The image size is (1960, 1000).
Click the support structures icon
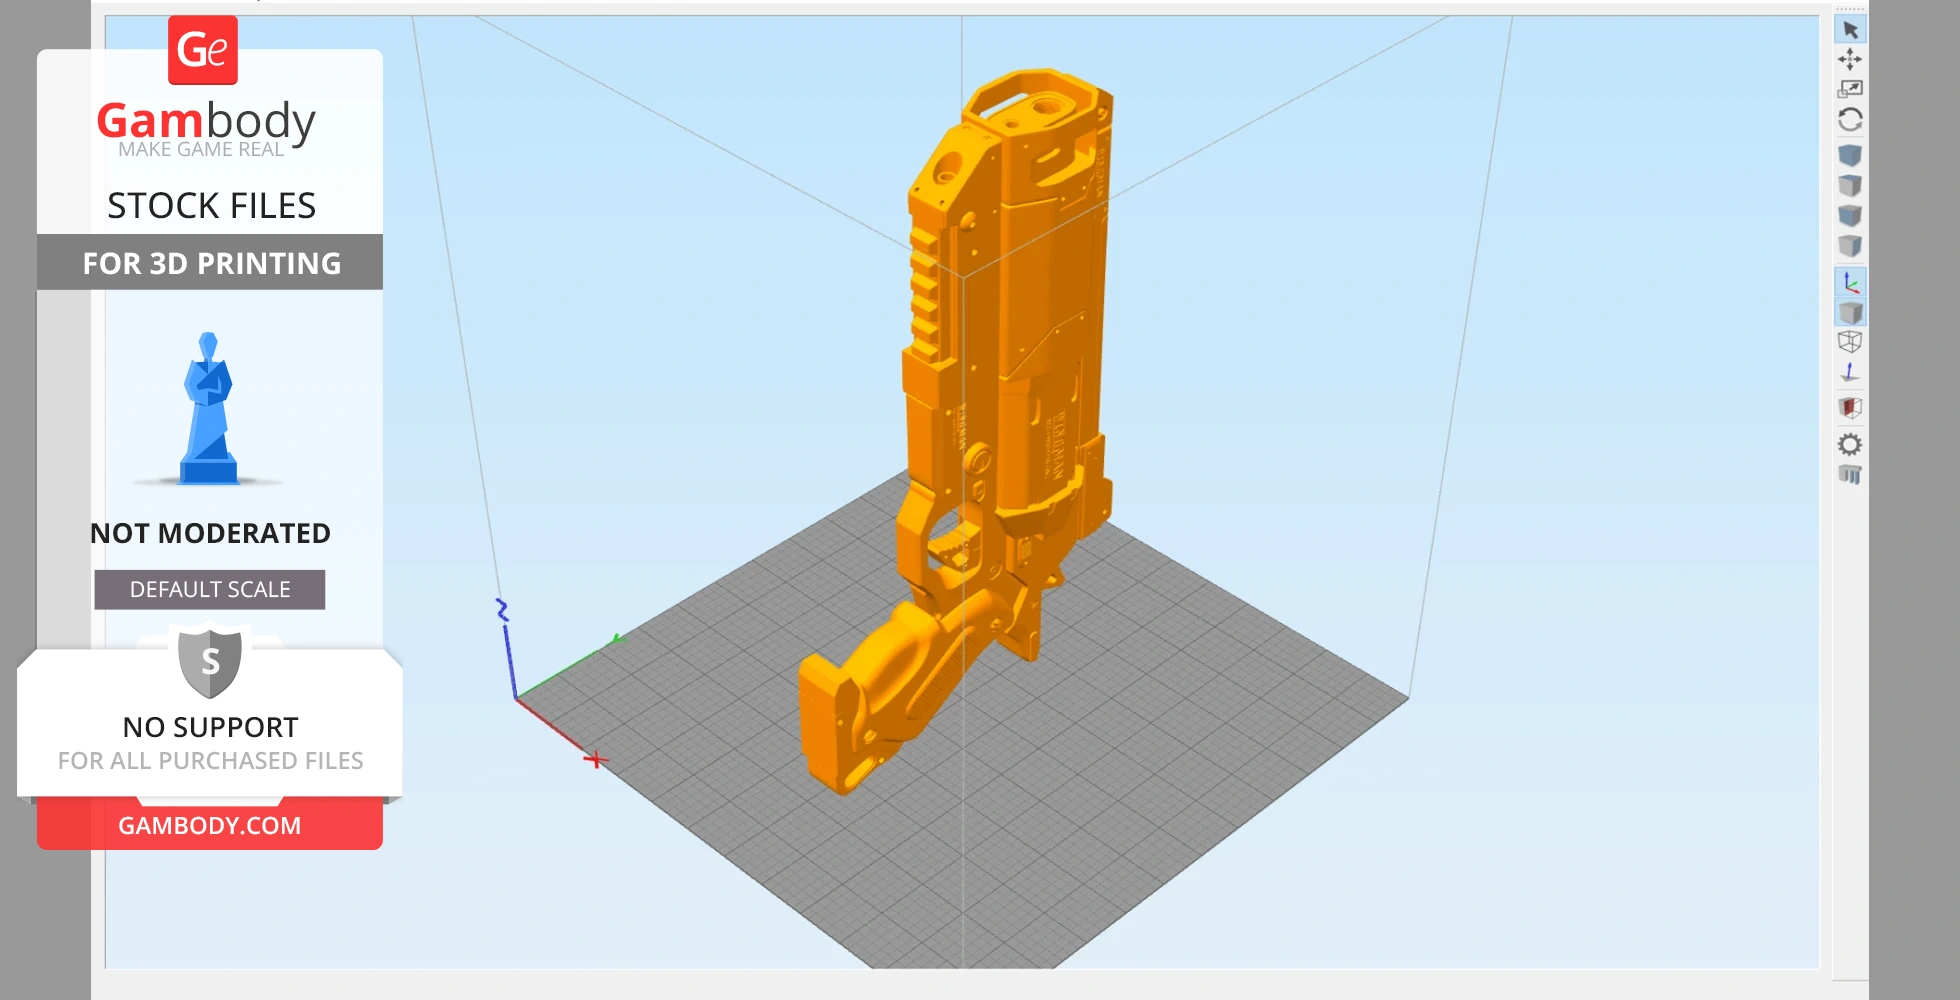(1852, 475)
